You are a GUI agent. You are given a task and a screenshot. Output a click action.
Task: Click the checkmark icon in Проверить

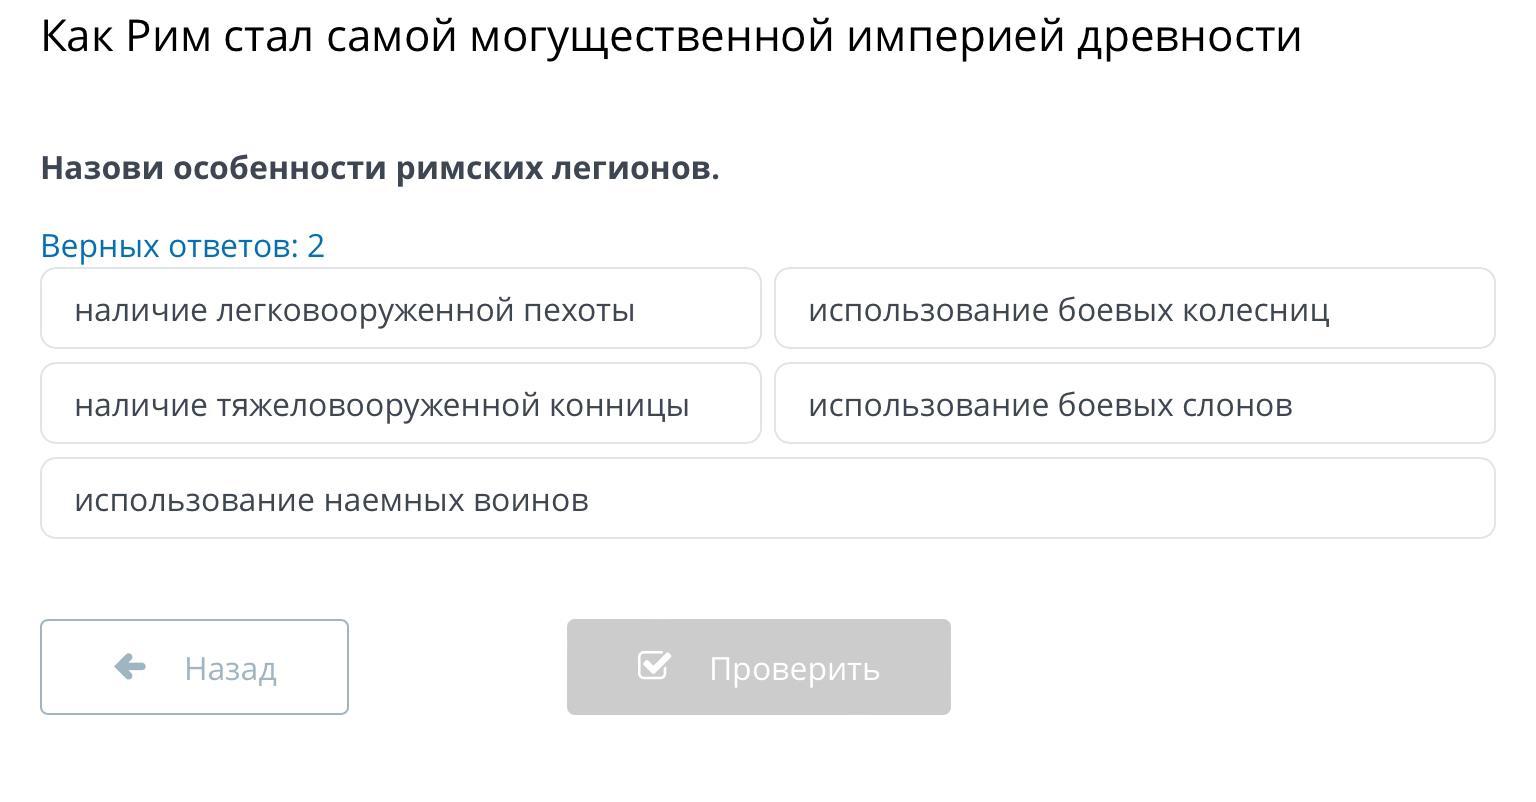(x=654, y=665)
